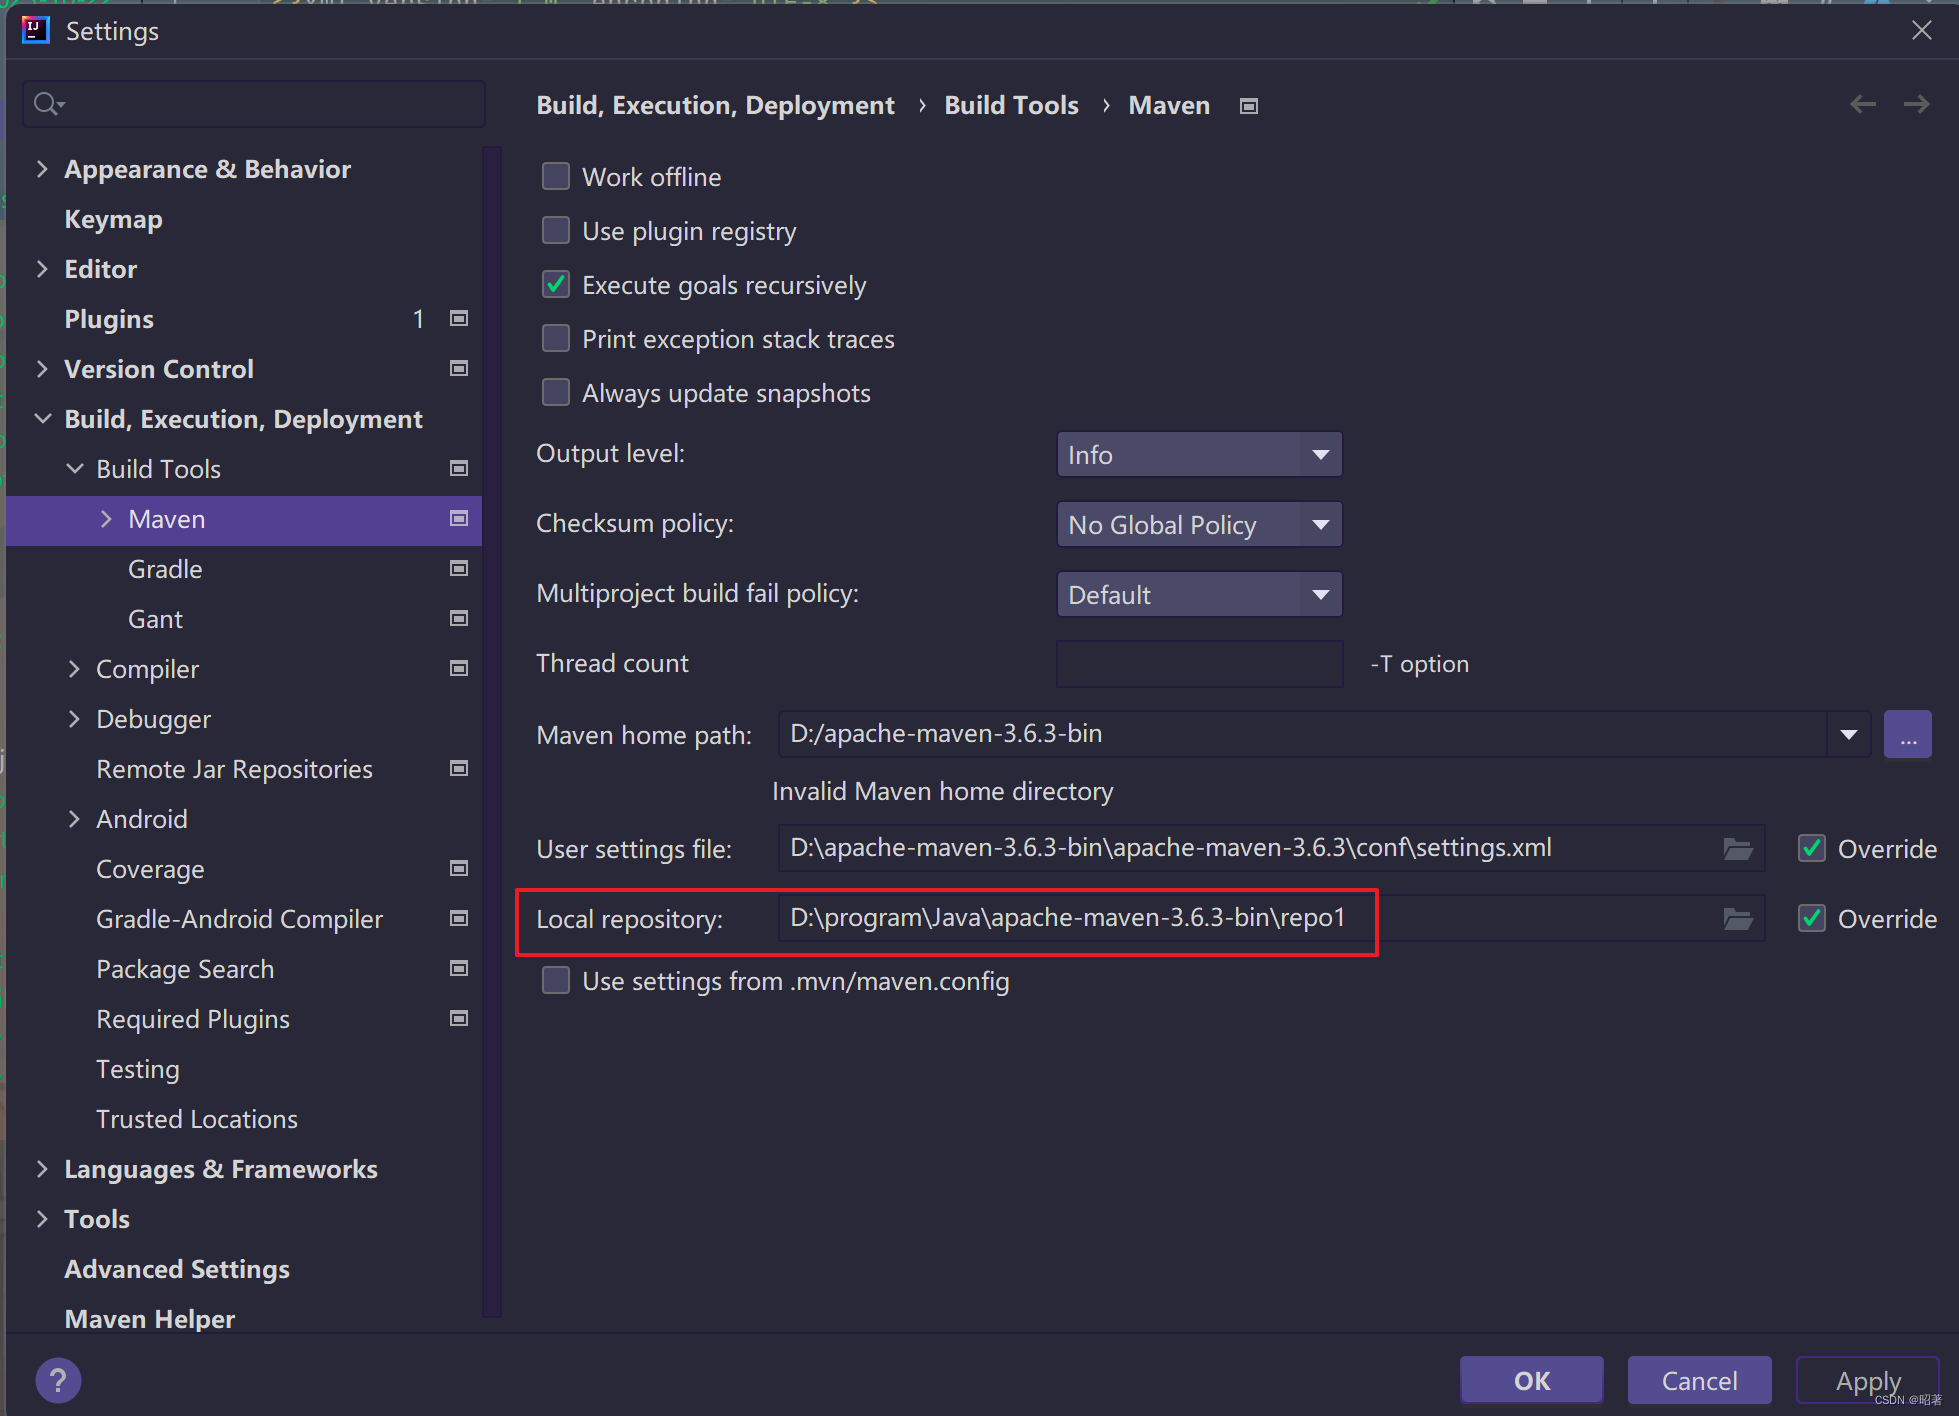
Task: Click the OK button
Action: coord(1531,1381)
